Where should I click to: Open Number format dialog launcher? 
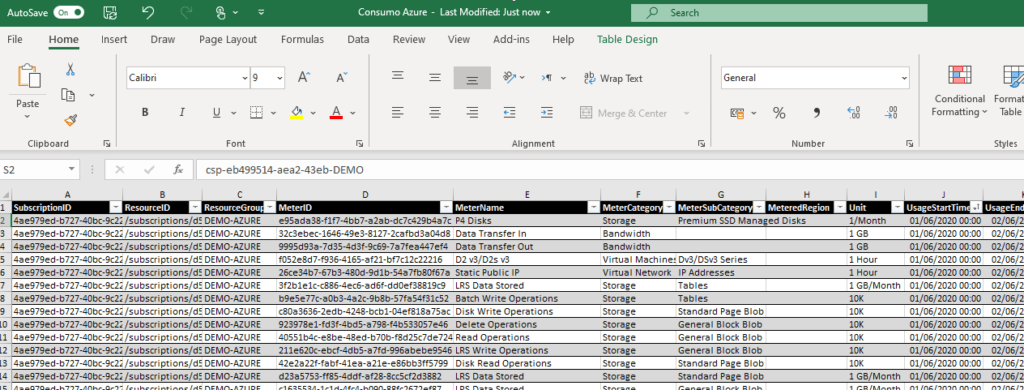coord(909,143)
